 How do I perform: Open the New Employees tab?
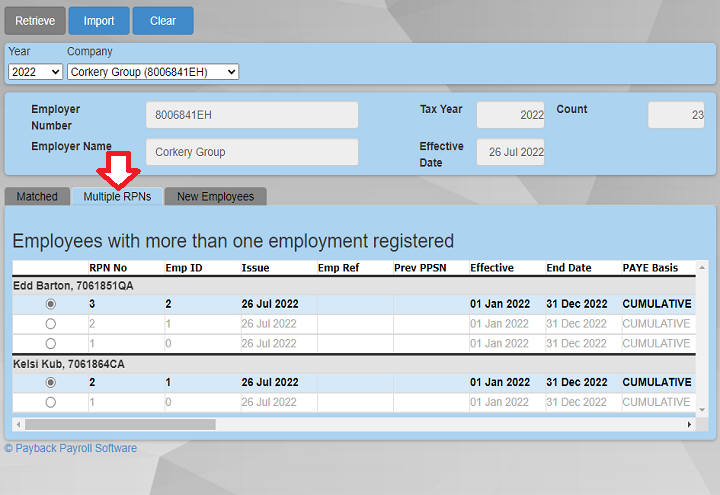click(x=215, y=197)
